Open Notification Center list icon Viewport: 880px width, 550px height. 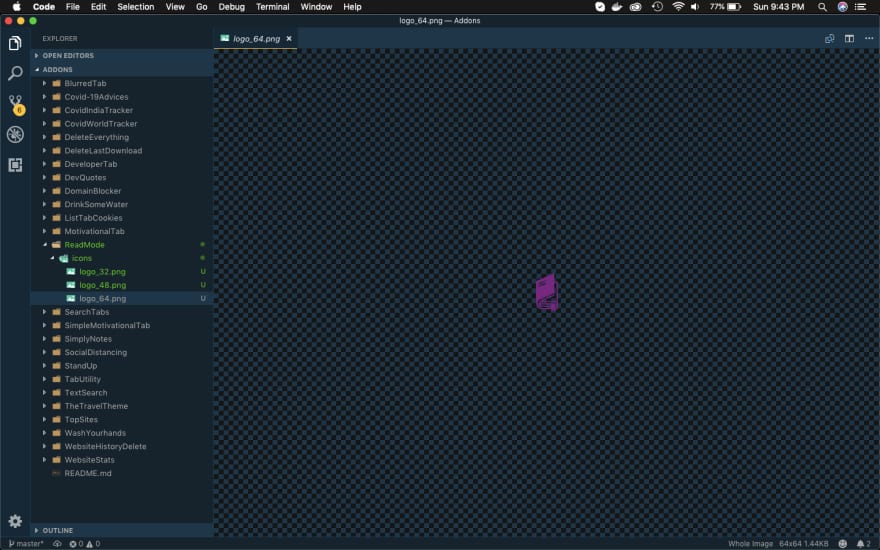click(x=860, y=7)
